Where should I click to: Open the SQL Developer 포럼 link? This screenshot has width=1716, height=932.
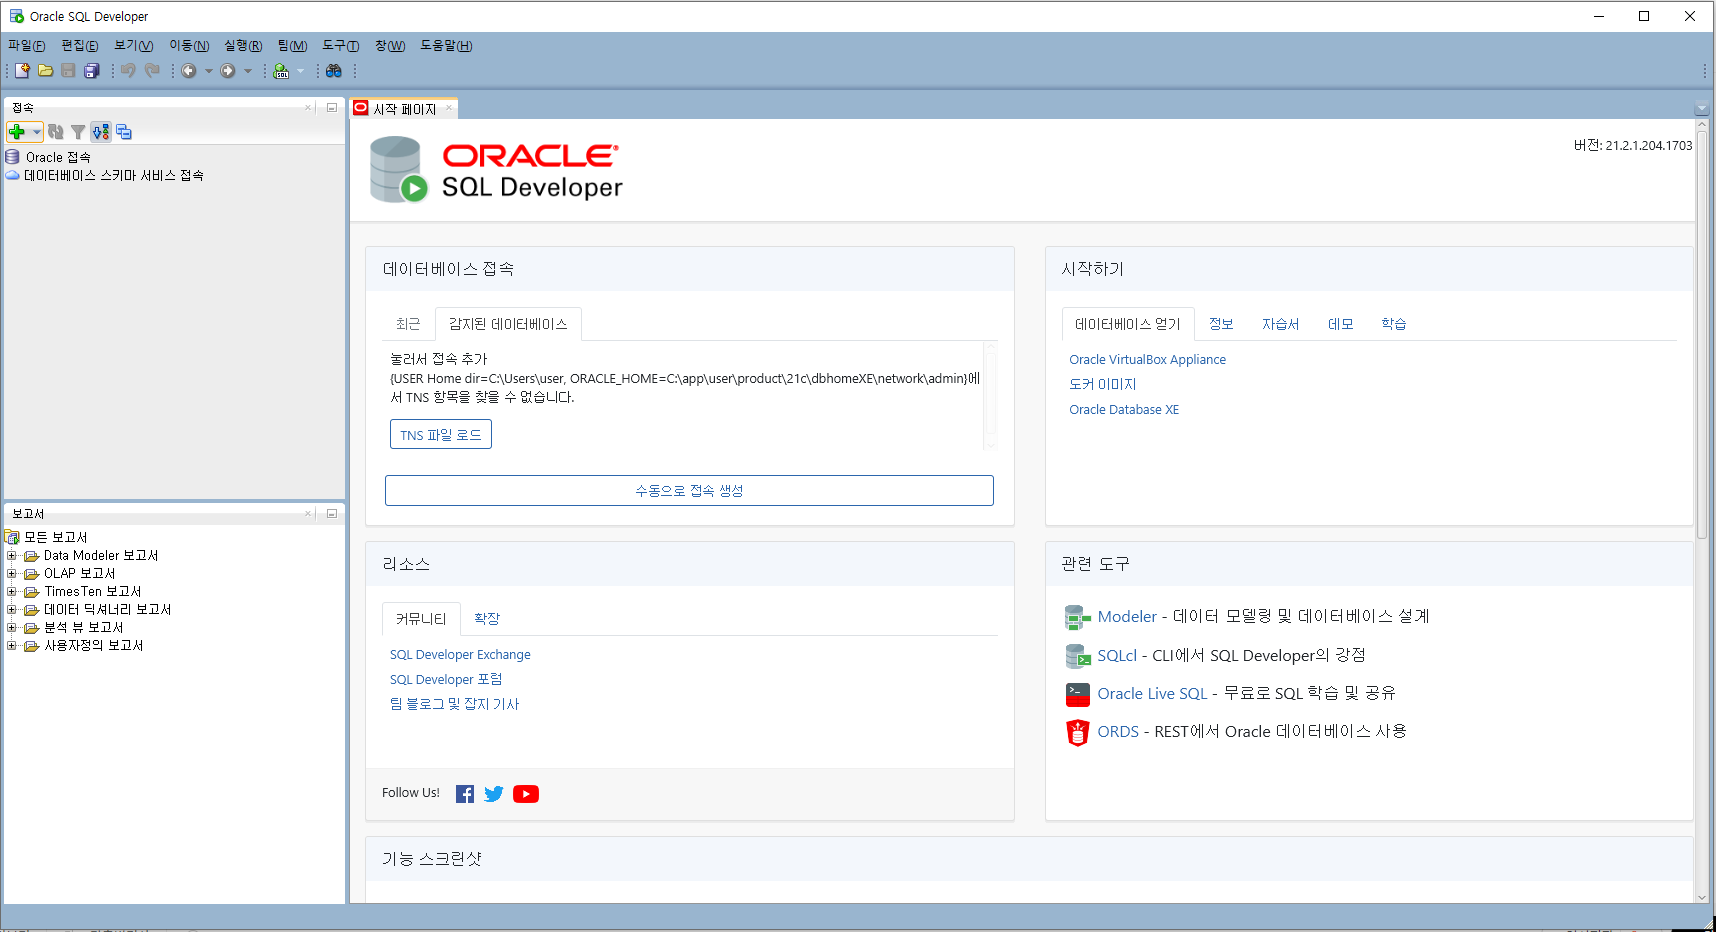click(x=446, y=680)
